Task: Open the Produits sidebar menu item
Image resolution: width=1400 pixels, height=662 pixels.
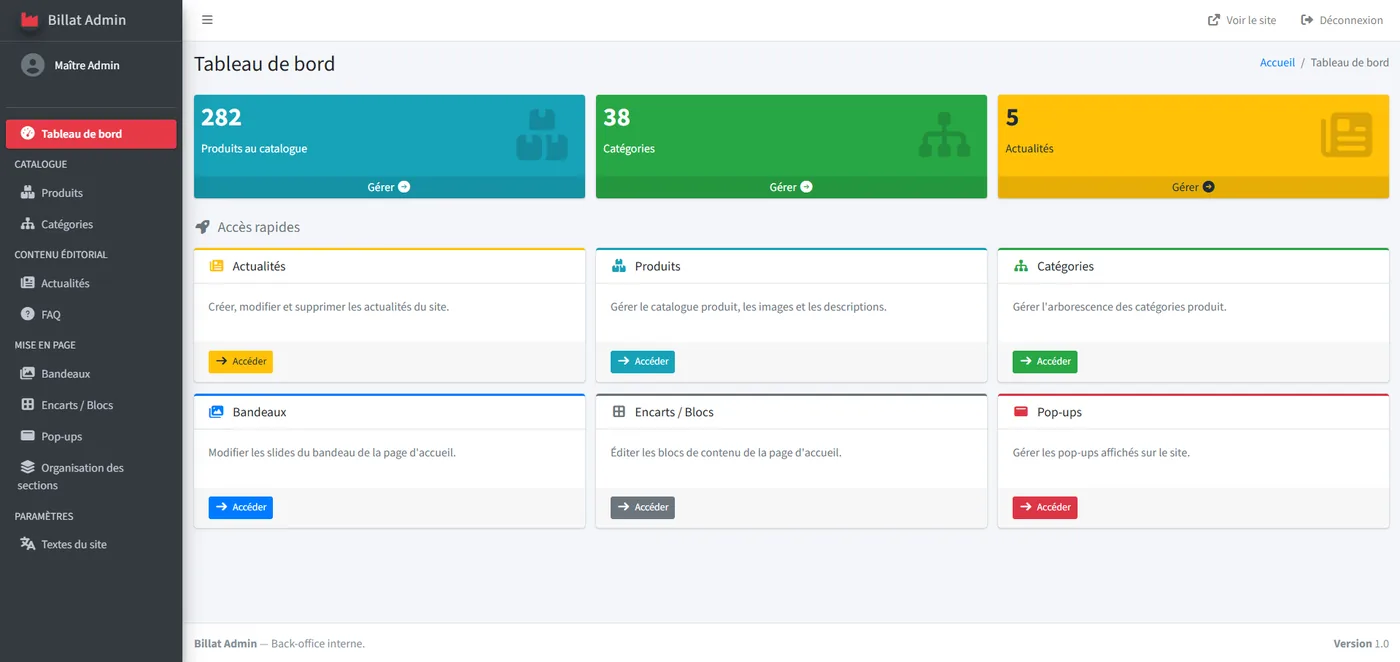Action: click(x=91, y=193)
